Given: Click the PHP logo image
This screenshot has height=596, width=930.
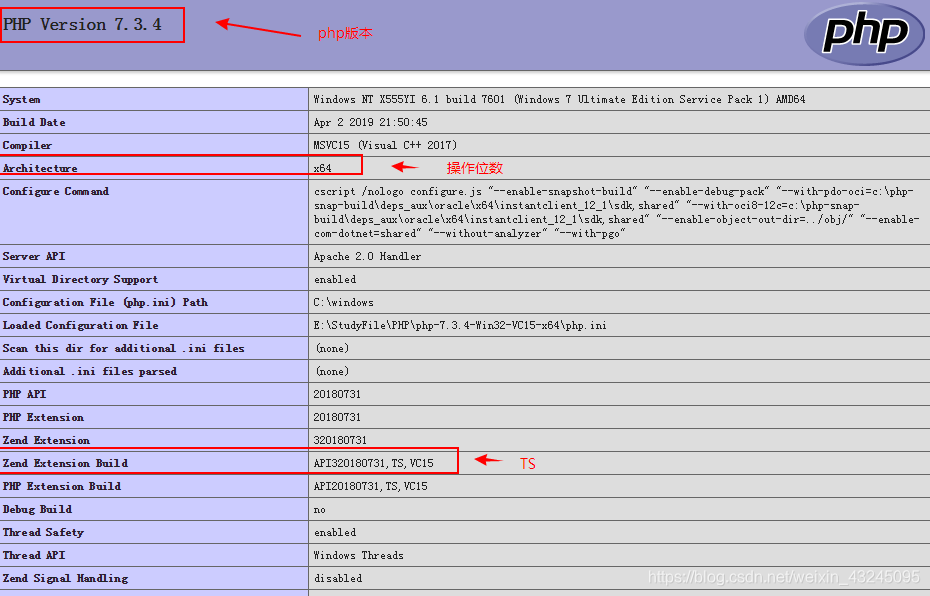Looking at the screenshot, I should pos(864,34).
